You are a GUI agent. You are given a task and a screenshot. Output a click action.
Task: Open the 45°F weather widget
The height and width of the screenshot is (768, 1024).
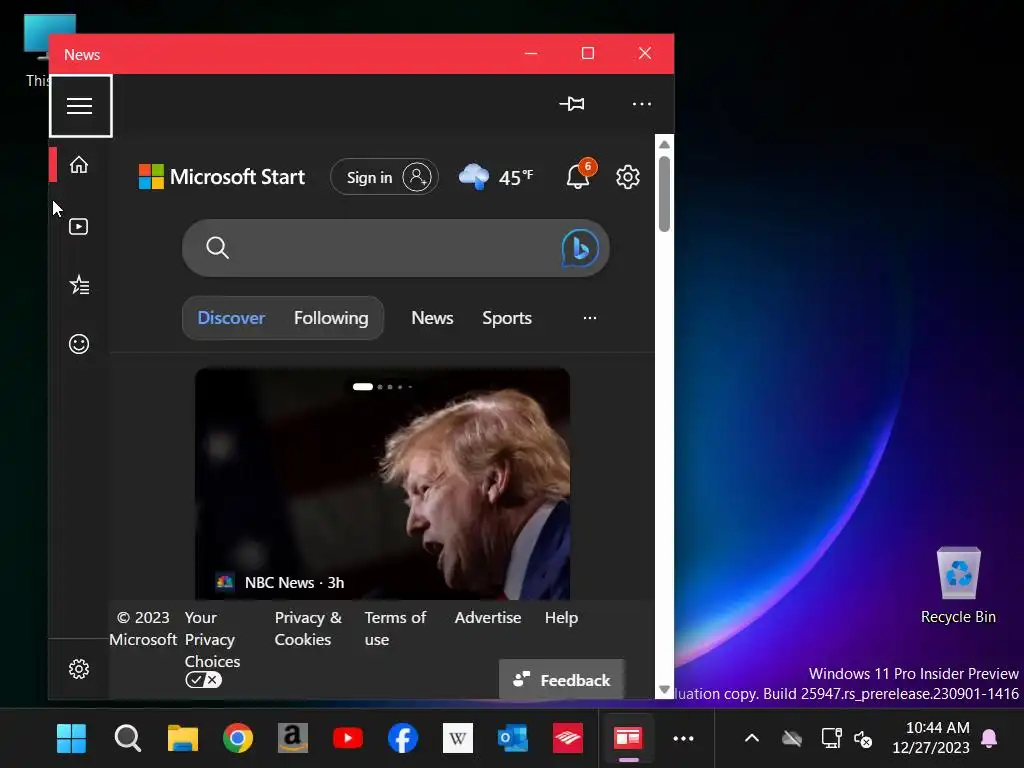(x=496, y=177)
